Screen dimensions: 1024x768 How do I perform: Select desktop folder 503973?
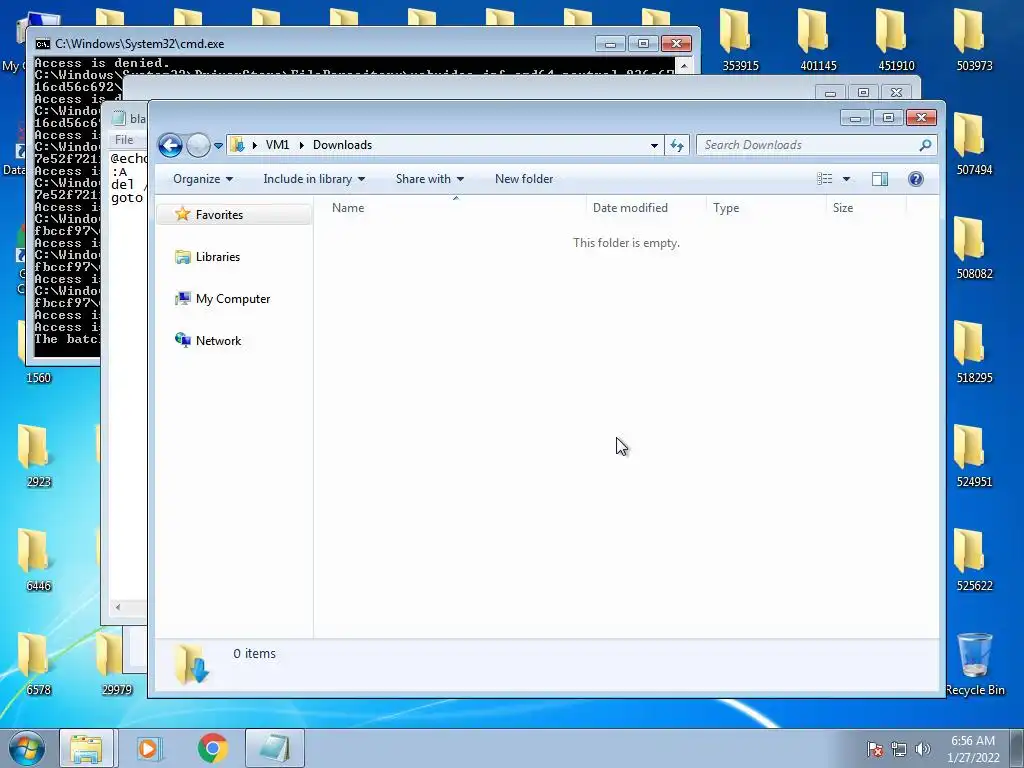pos(974,40)
